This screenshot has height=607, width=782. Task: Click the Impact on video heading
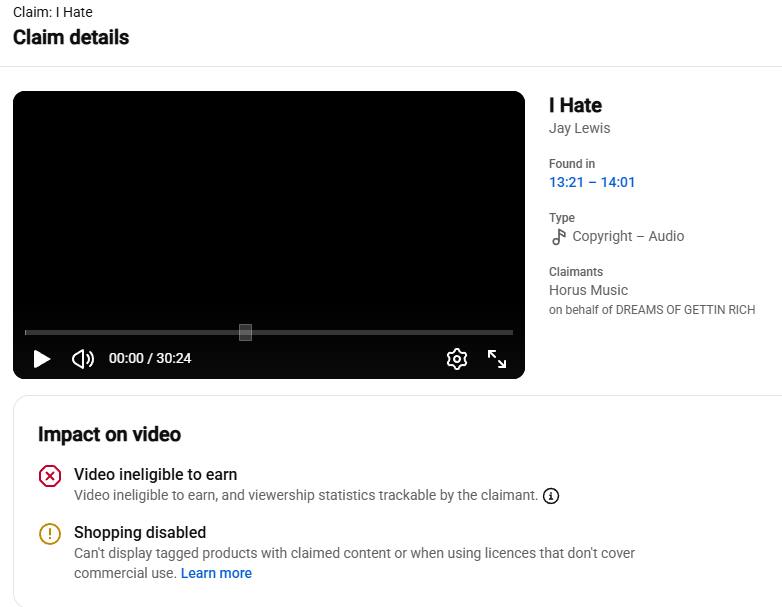(x=109, y=434)
